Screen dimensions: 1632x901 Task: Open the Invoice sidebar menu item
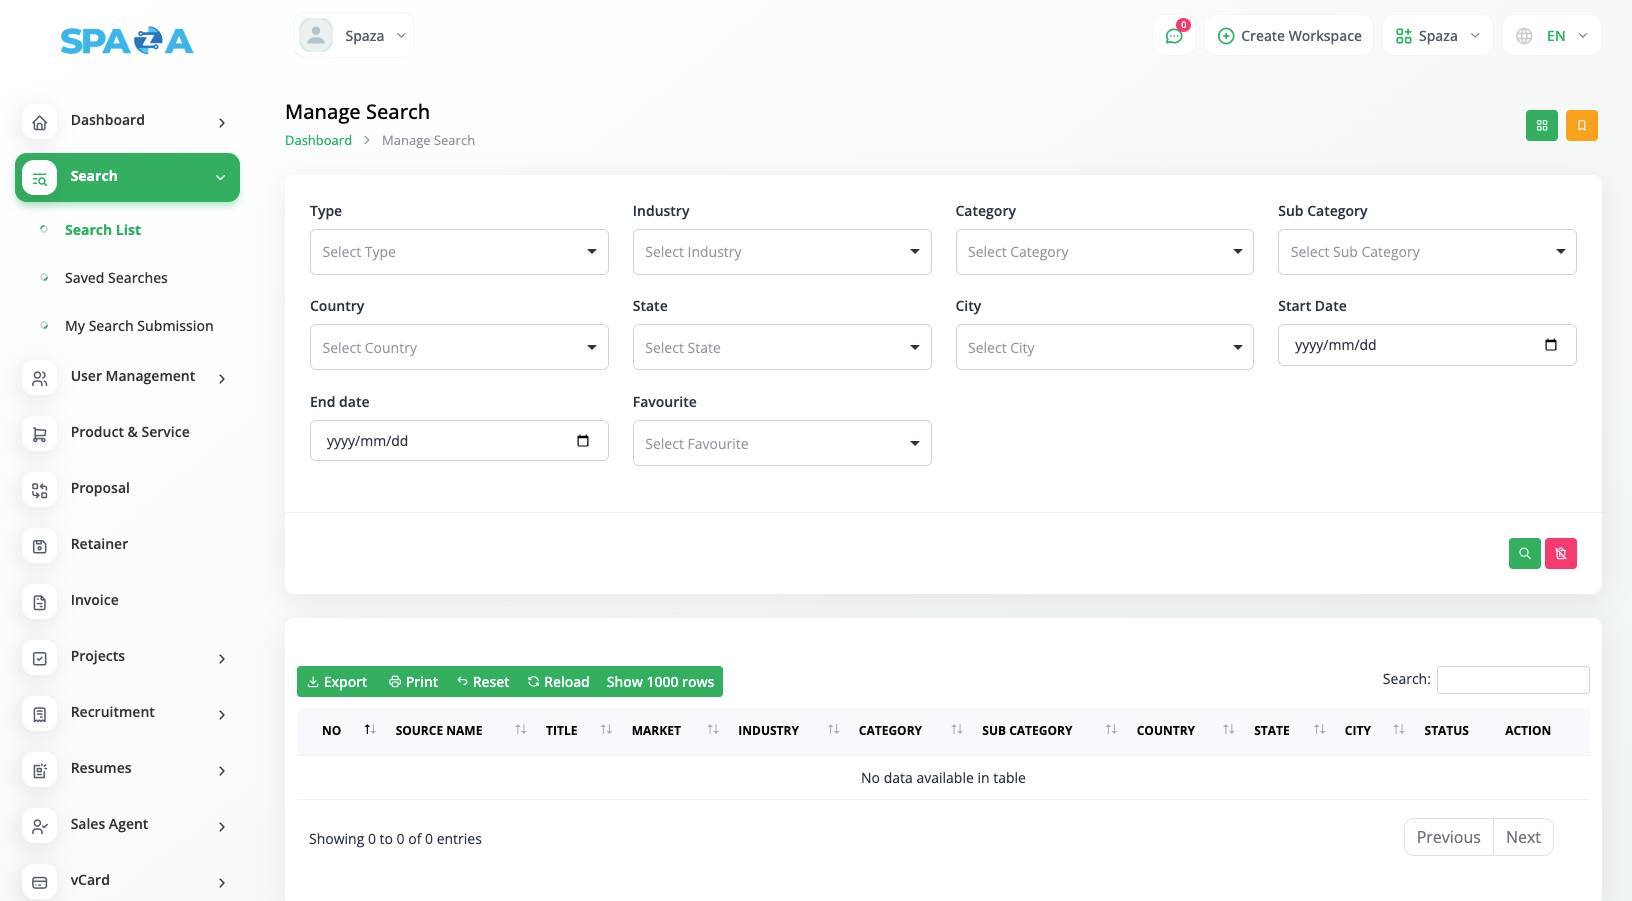coord(95,600)
